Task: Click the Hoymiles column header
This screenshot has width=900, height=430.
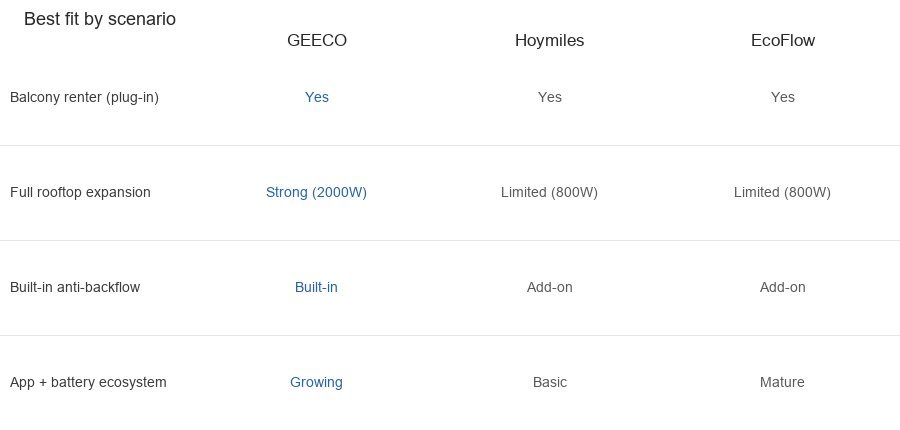Action: pyautogui.click(x=549, y=40)
